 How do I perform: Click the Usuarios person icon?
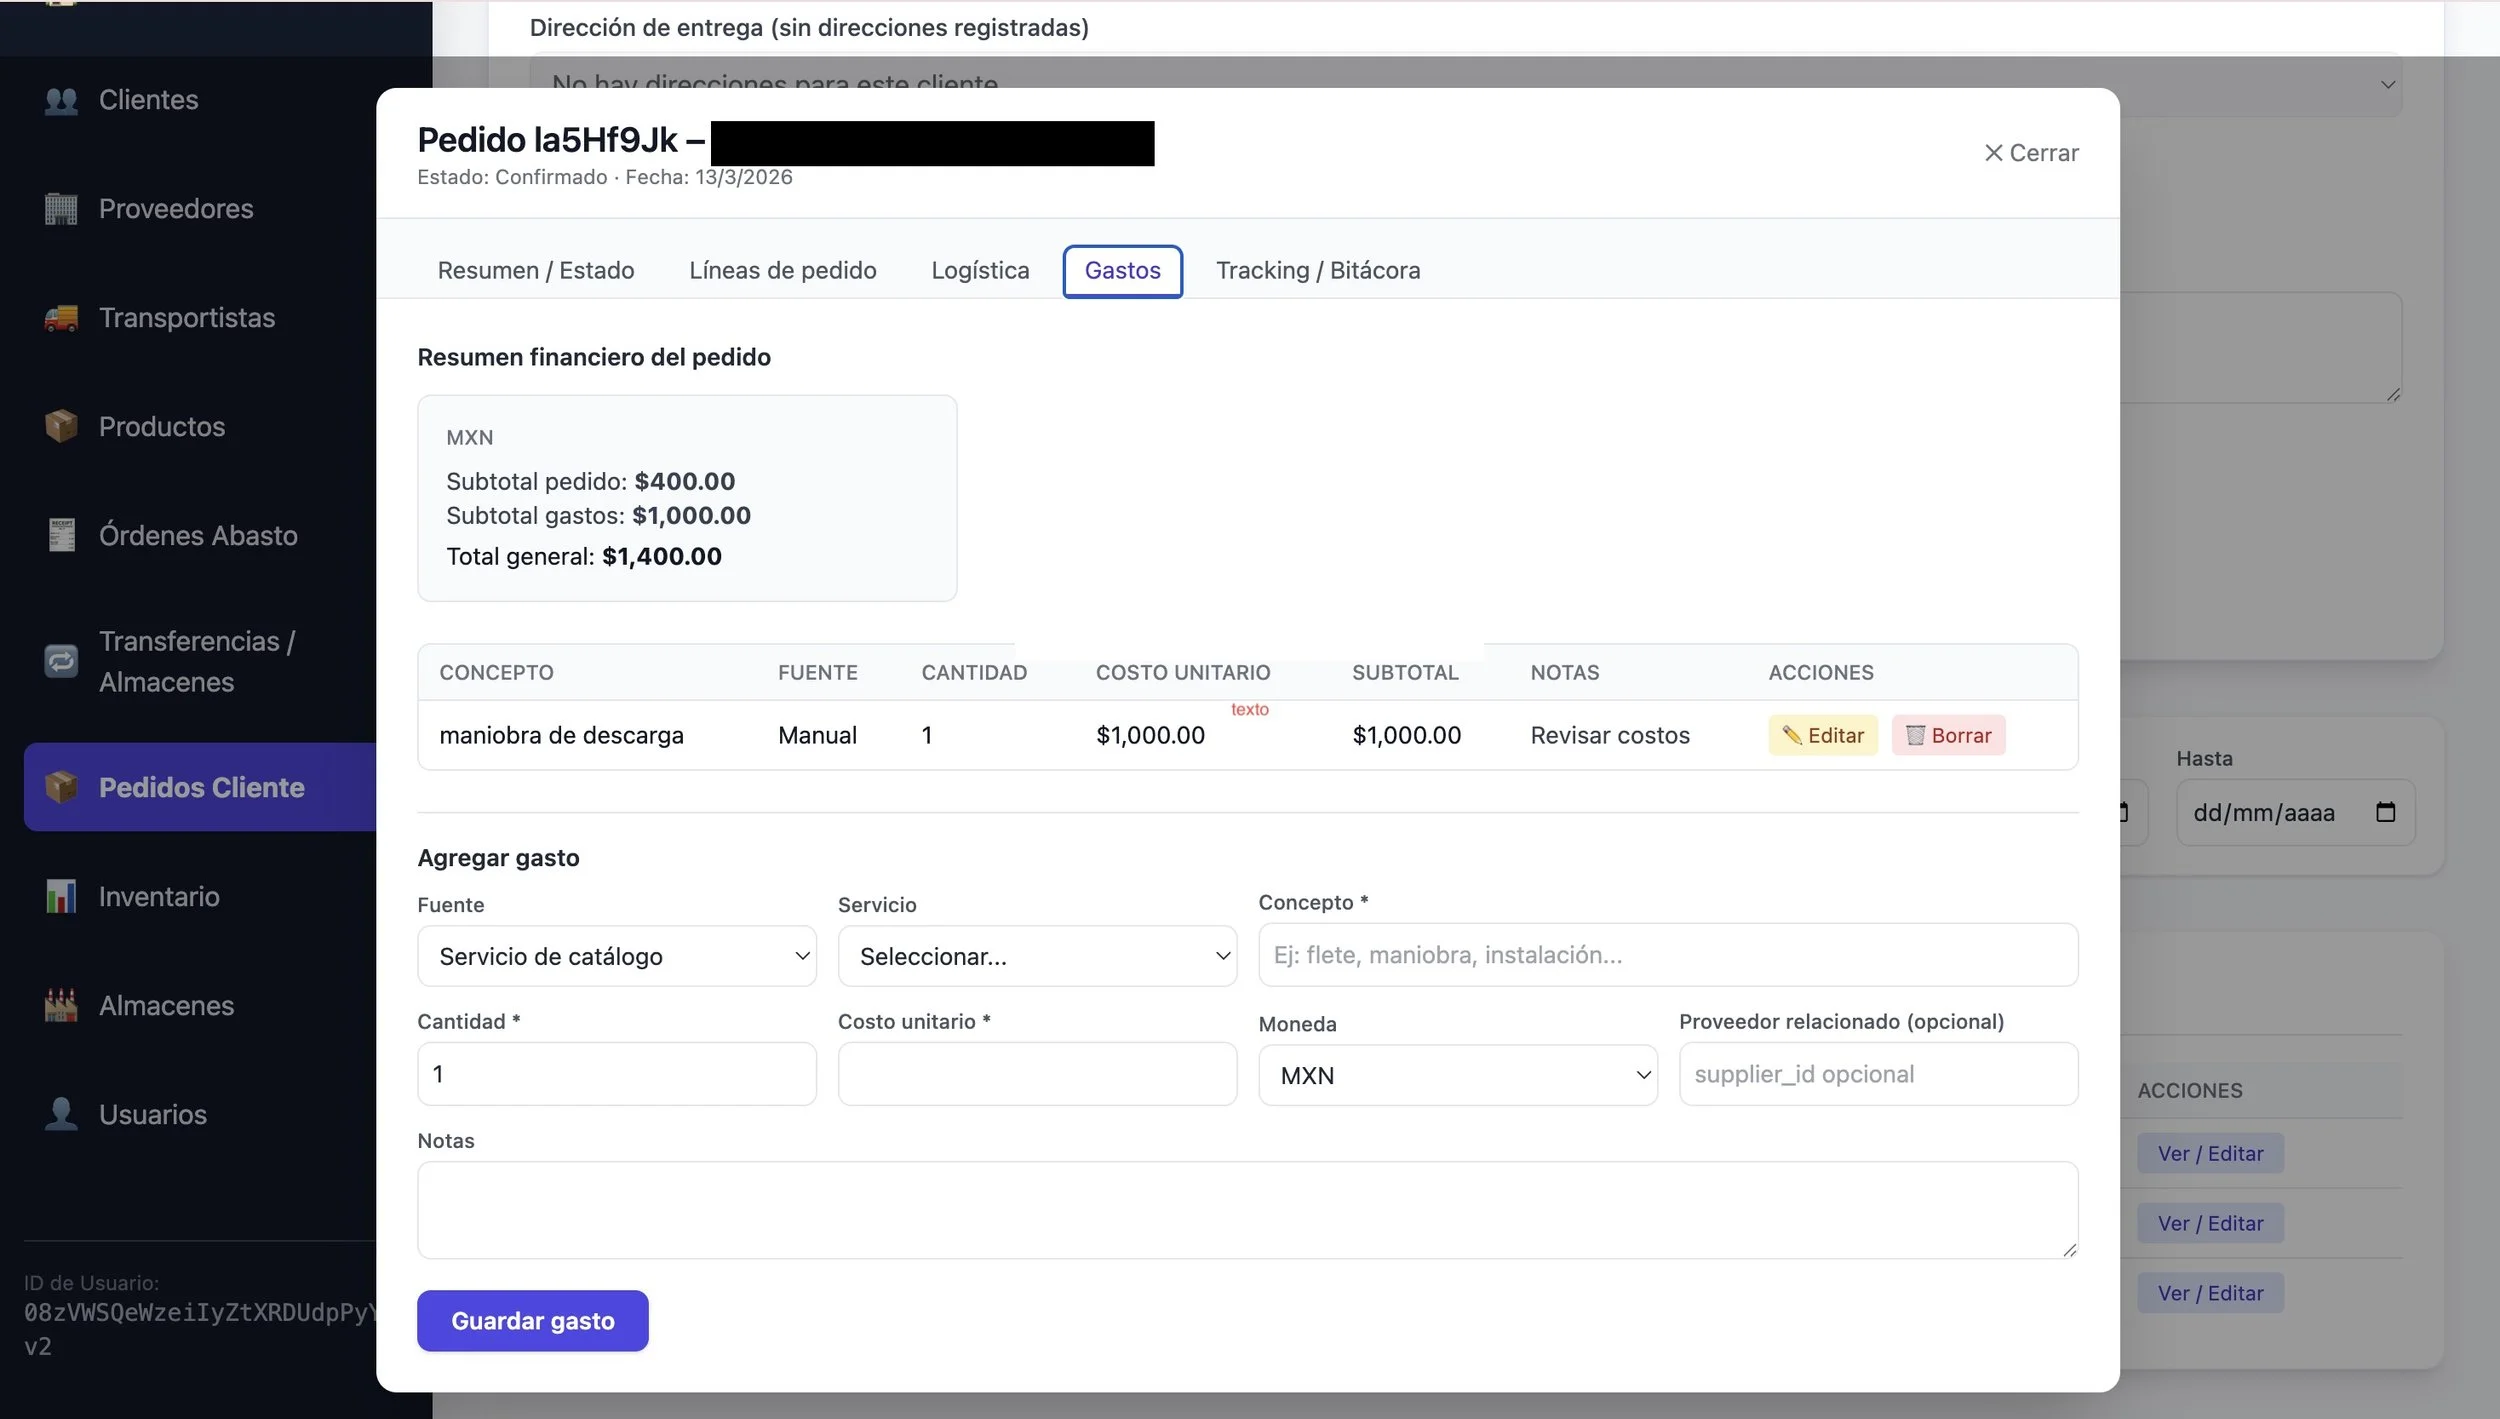tap(61, 1115)
